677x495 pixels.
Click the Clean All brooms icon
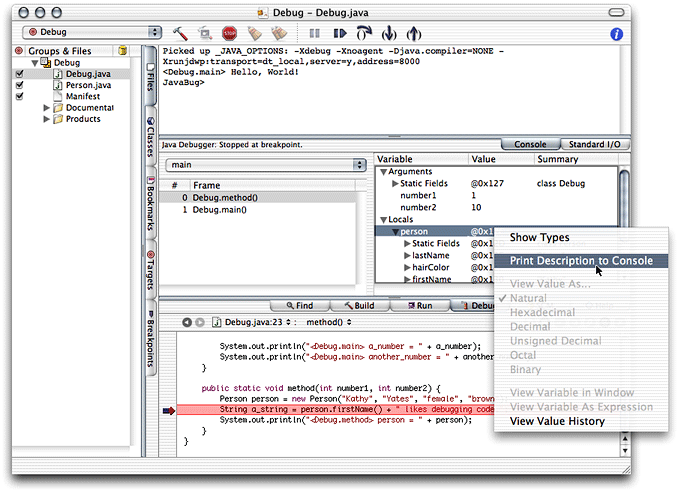click(x=279, y=33)
